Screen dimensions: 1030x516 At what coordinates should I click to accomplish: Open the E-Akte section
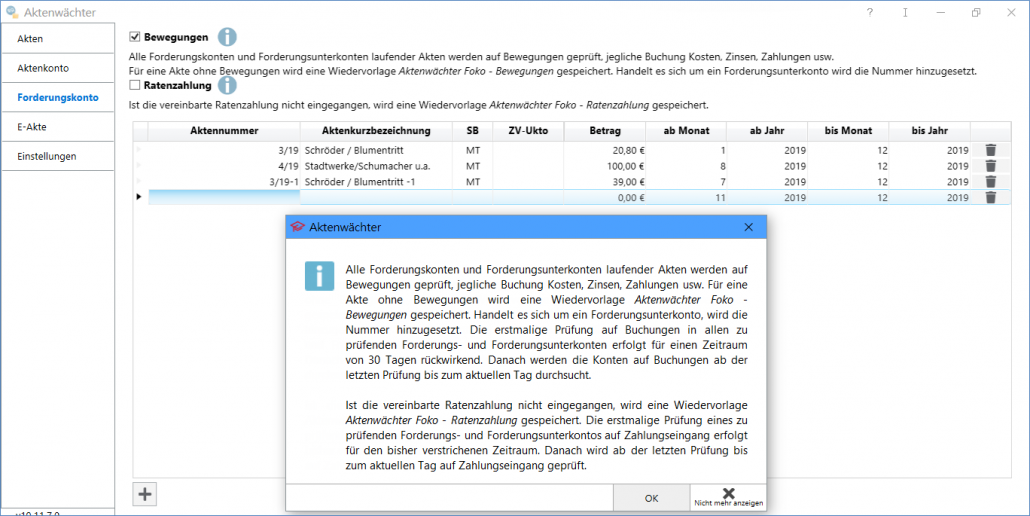tap(58, 127)
